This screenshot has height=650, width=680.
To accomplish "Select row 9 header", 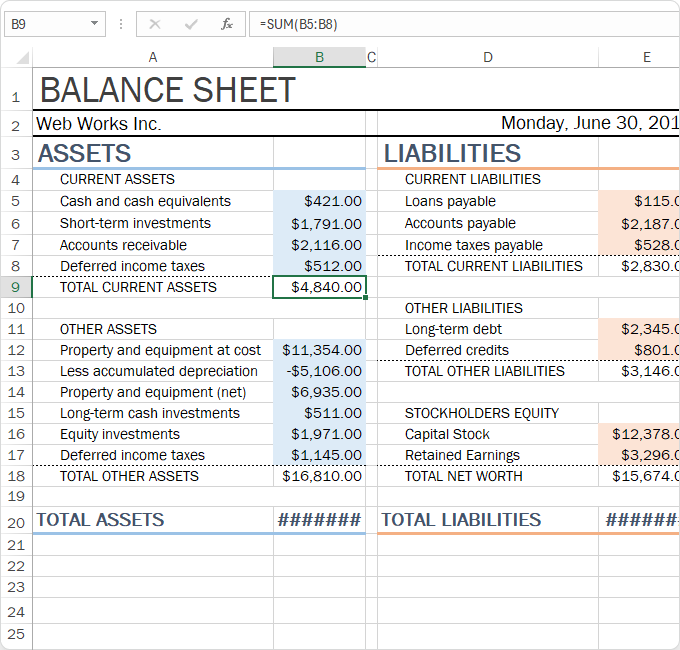I will [16, 287].
